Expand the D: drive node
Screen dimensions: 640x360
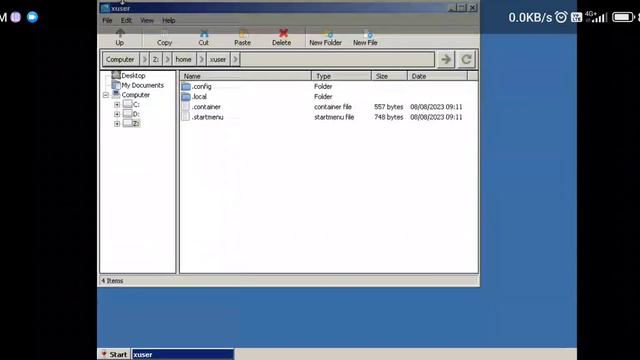tap(117, 114)
